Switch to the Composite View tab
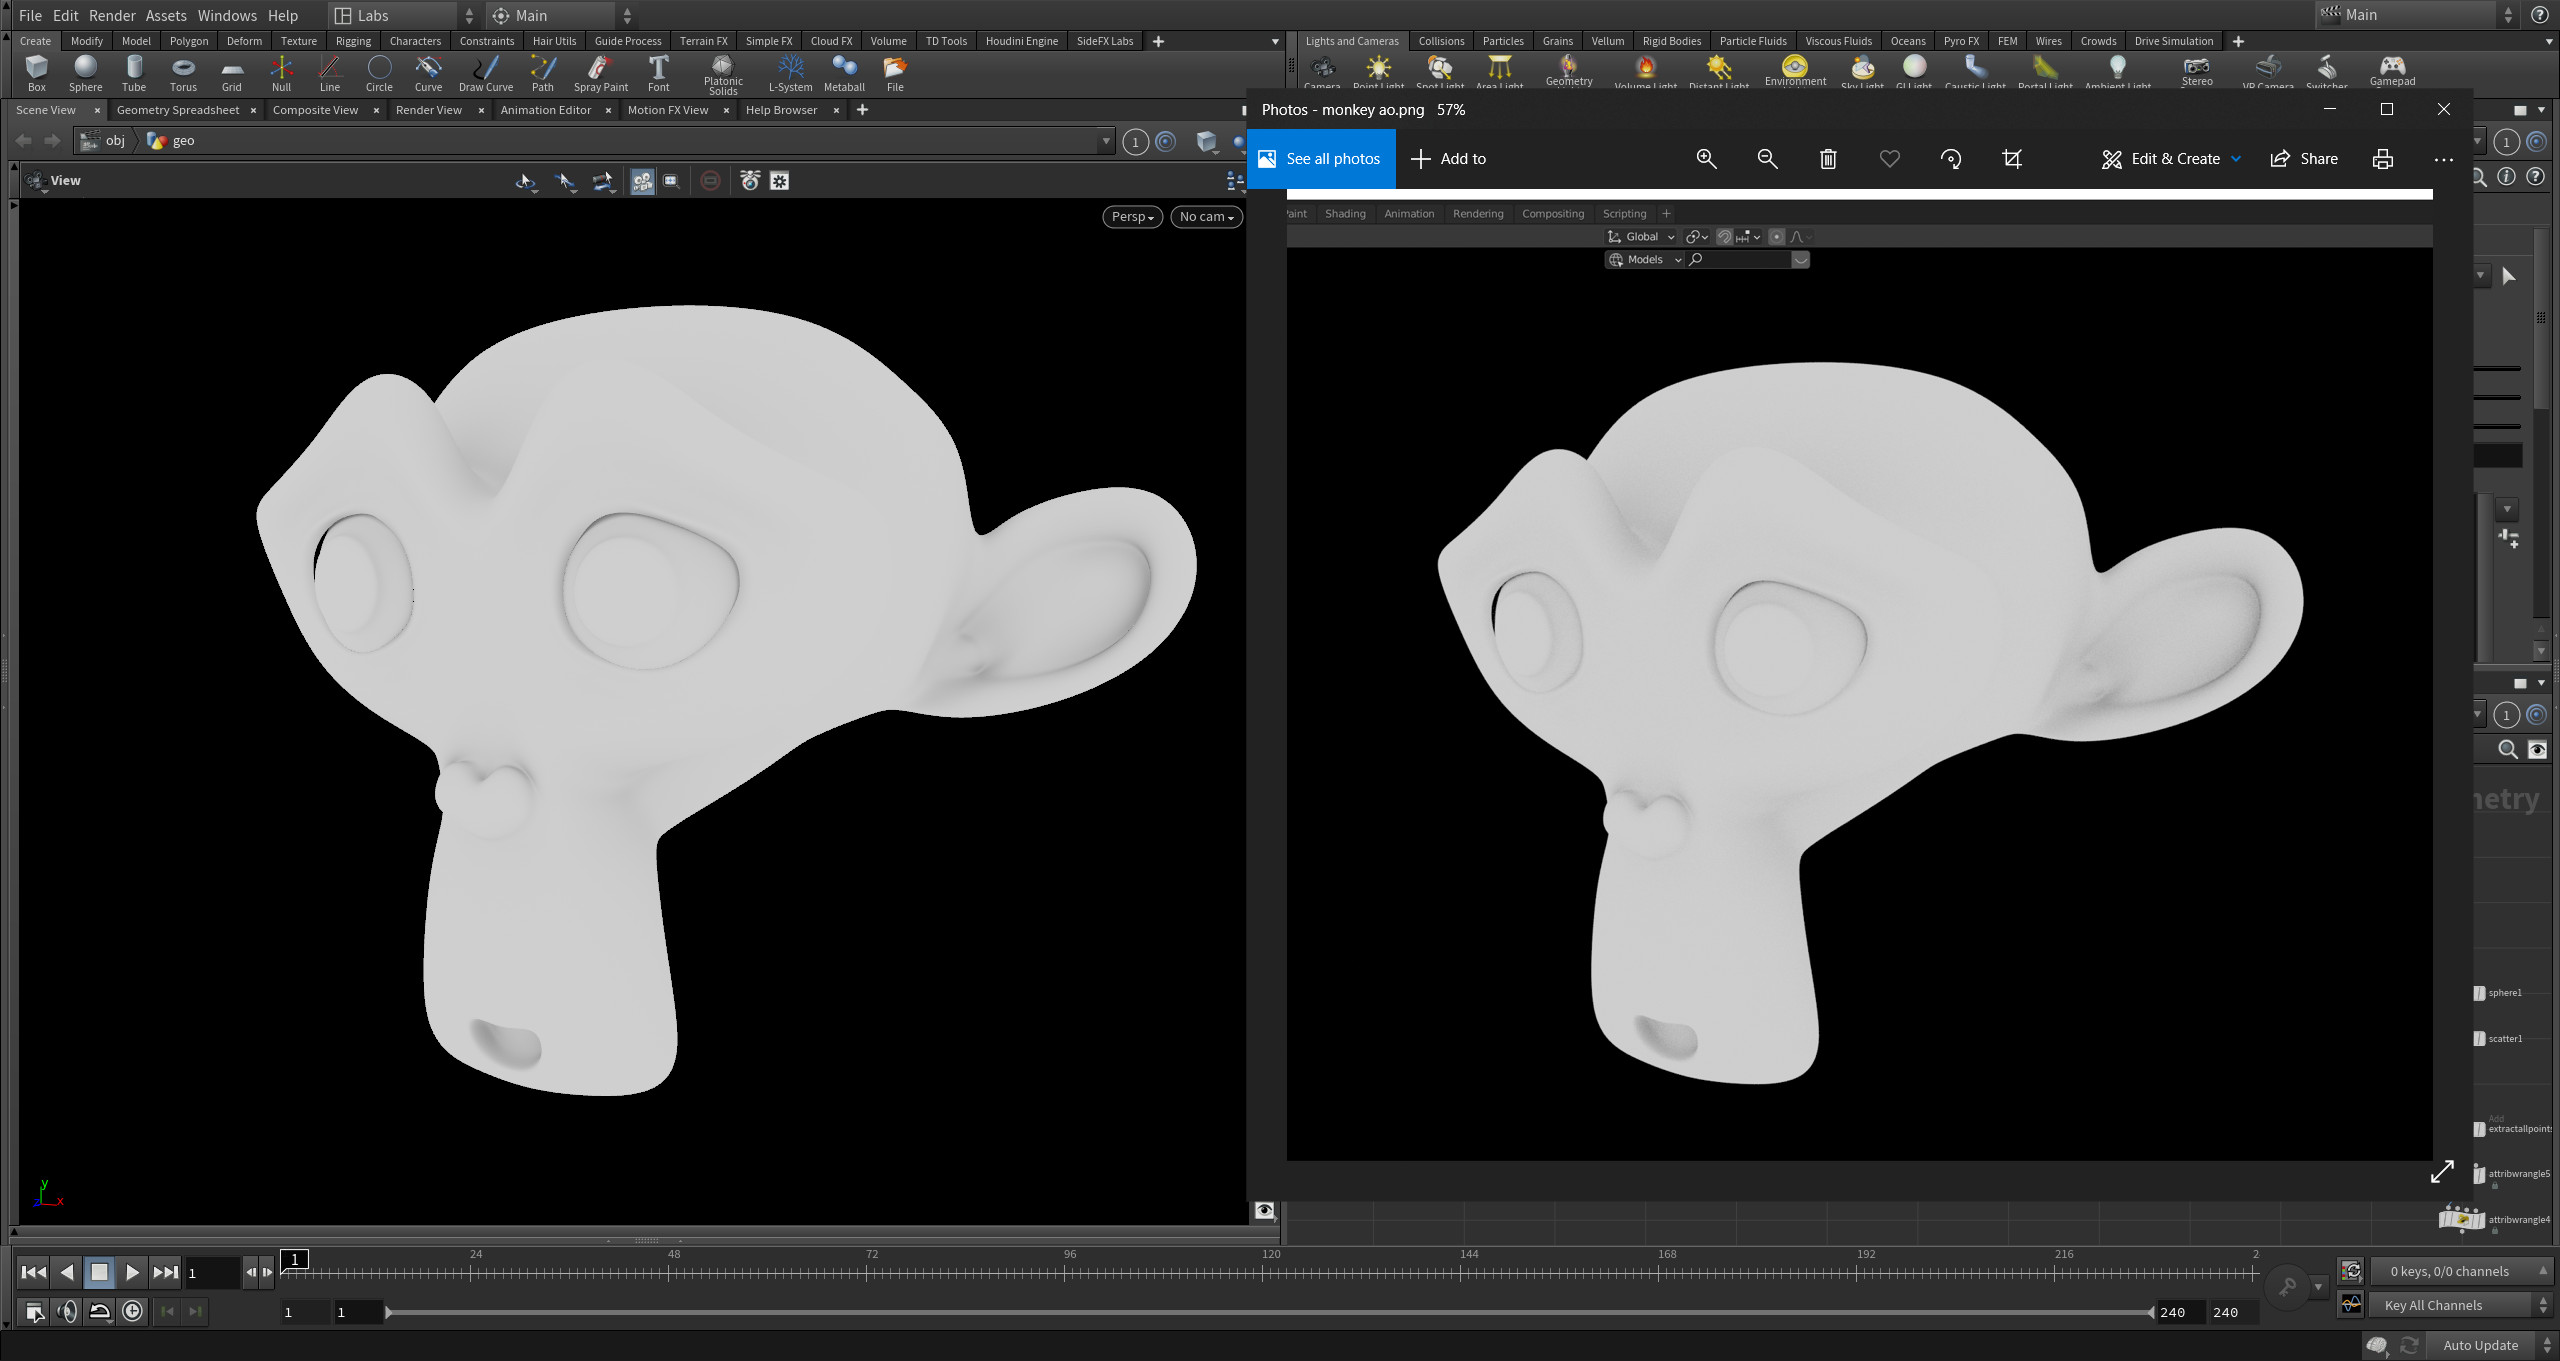2560x1361 pixels. [x=314, y=110]
